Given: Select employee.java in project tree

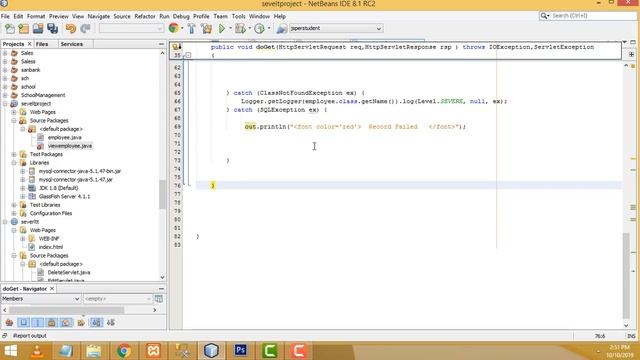Looking at the screenshot, I should [x=64, y=138].
